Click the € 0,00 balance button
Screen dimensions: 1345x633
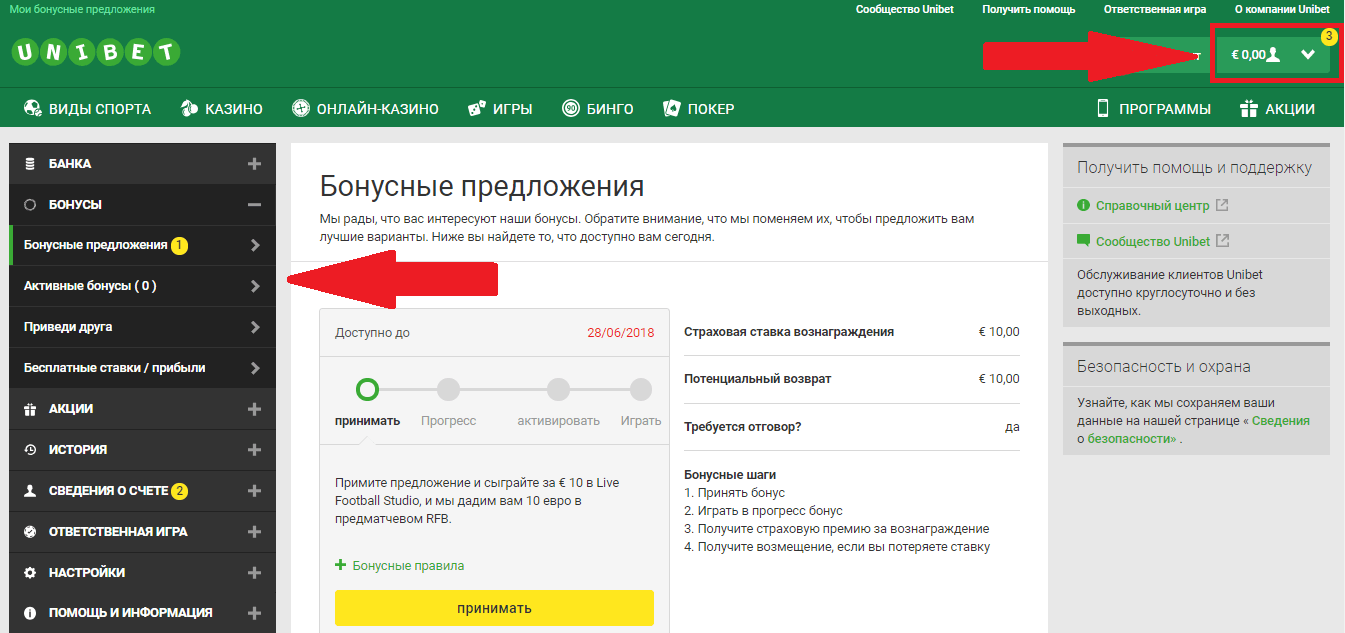[x=1273, y=55]
